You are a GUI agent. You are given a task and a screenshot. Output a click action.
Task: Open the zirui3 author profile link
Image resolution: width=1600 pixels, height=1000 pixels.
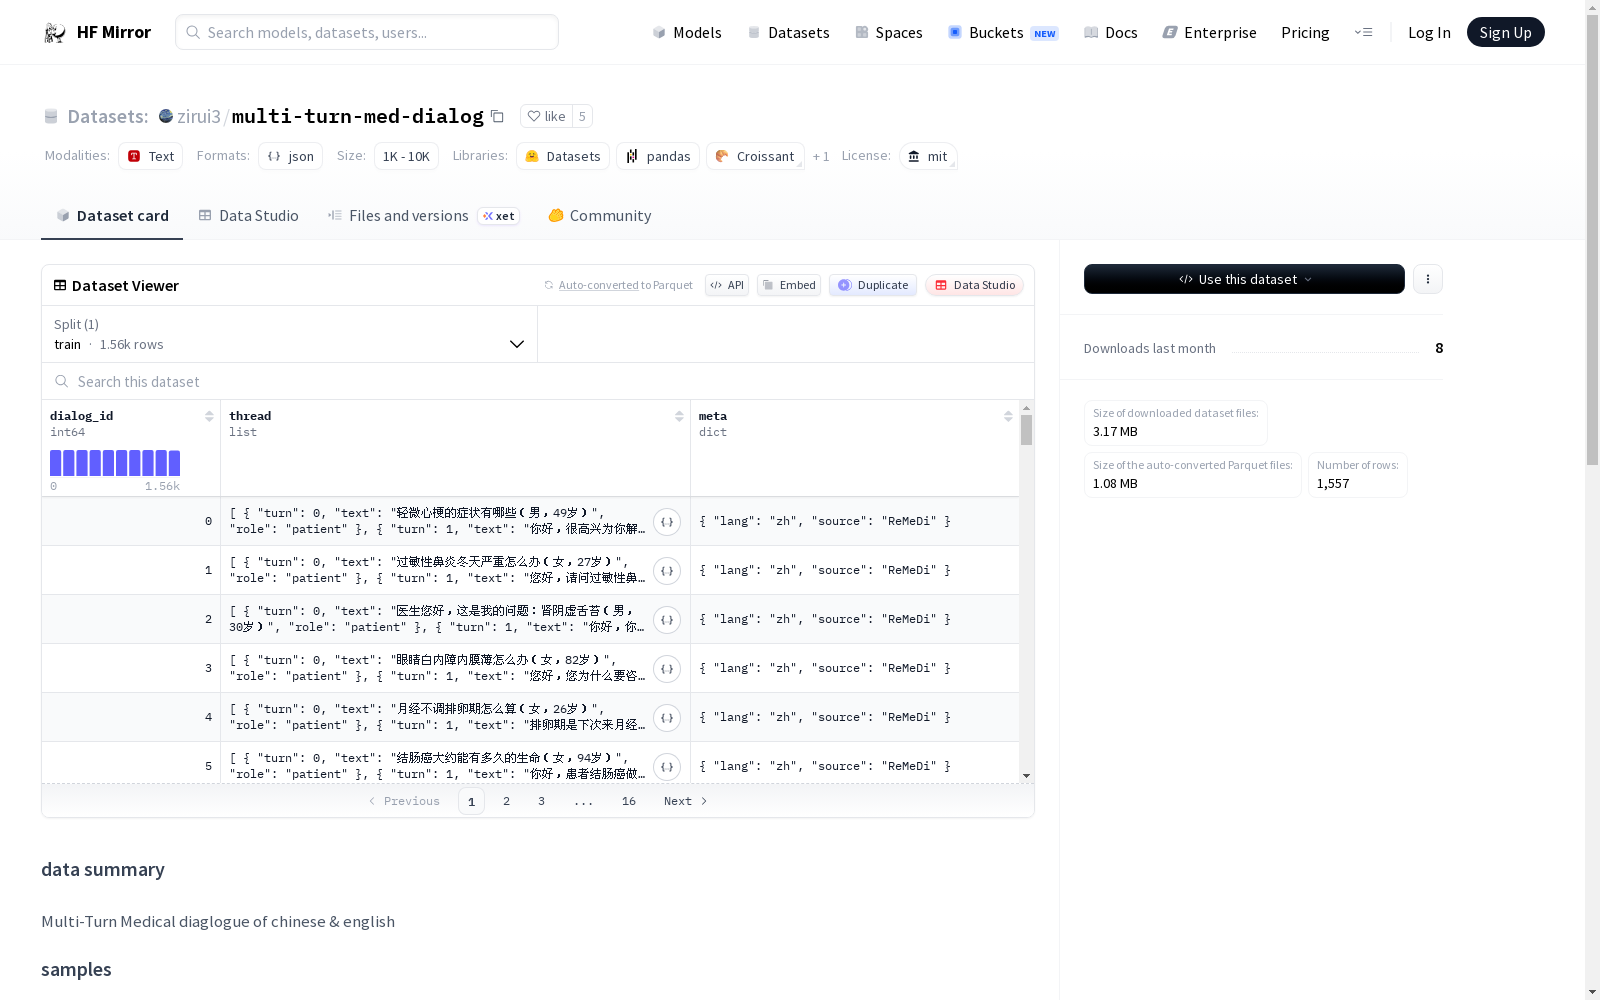tap(199, 116)
